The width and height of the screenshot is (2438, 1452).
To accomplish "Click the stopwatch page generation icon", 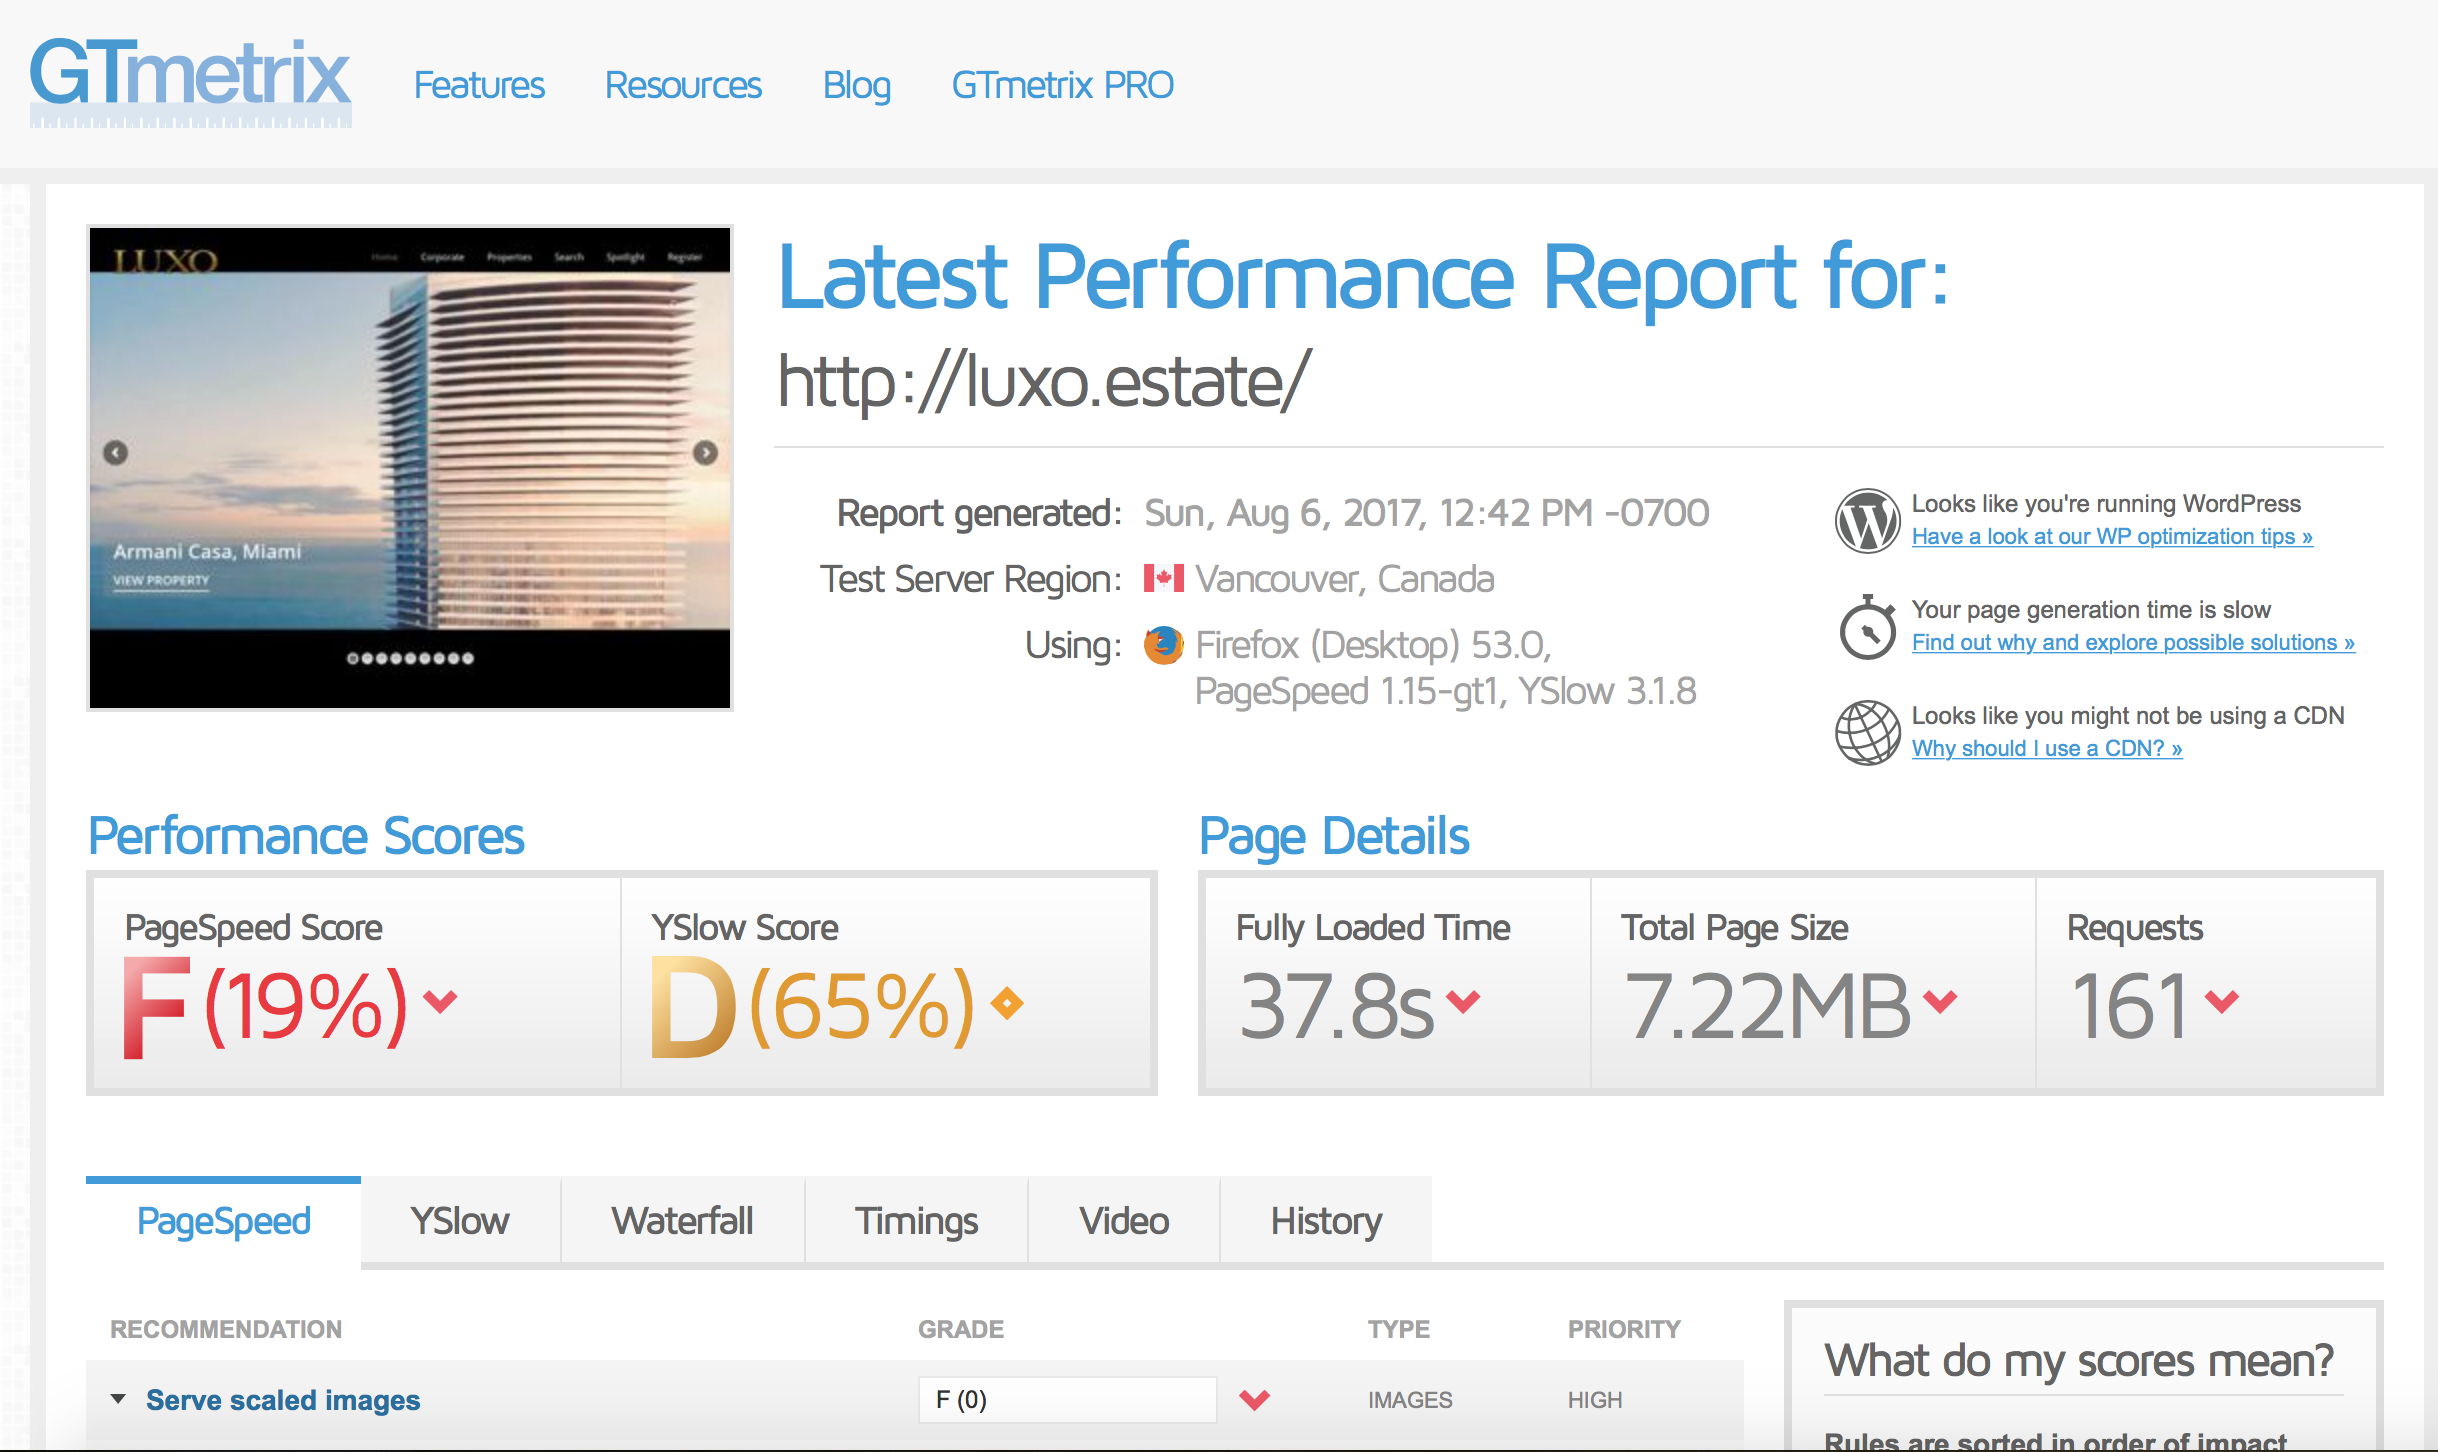I will tap(1866, 628).
